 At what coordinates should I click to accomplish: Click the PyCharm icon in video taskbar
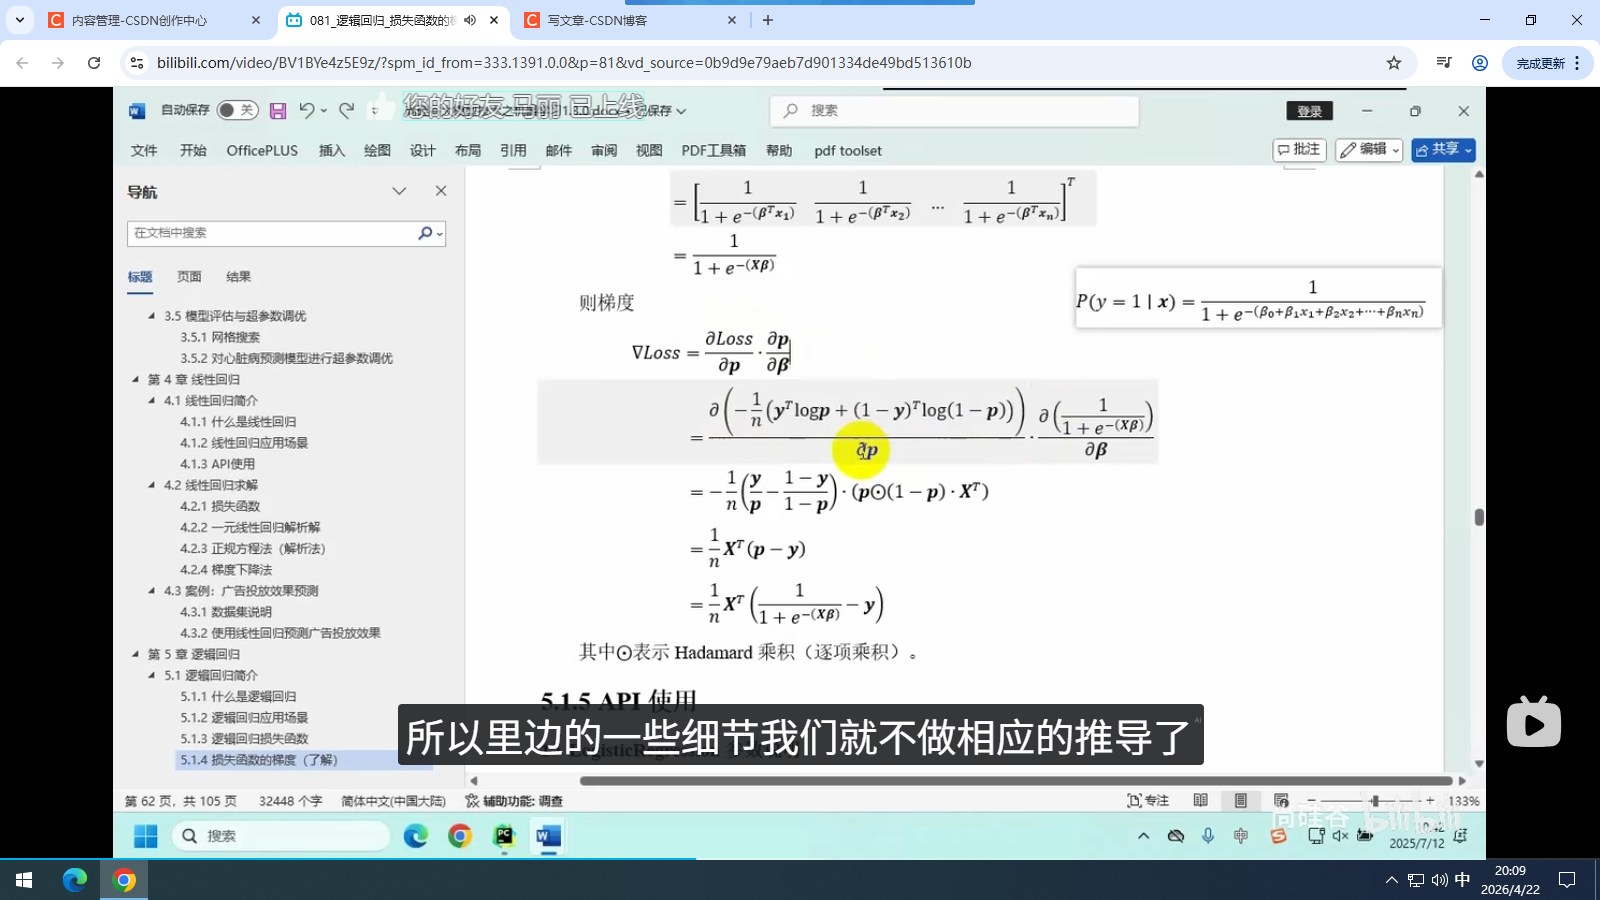click(x=504, y=836)
